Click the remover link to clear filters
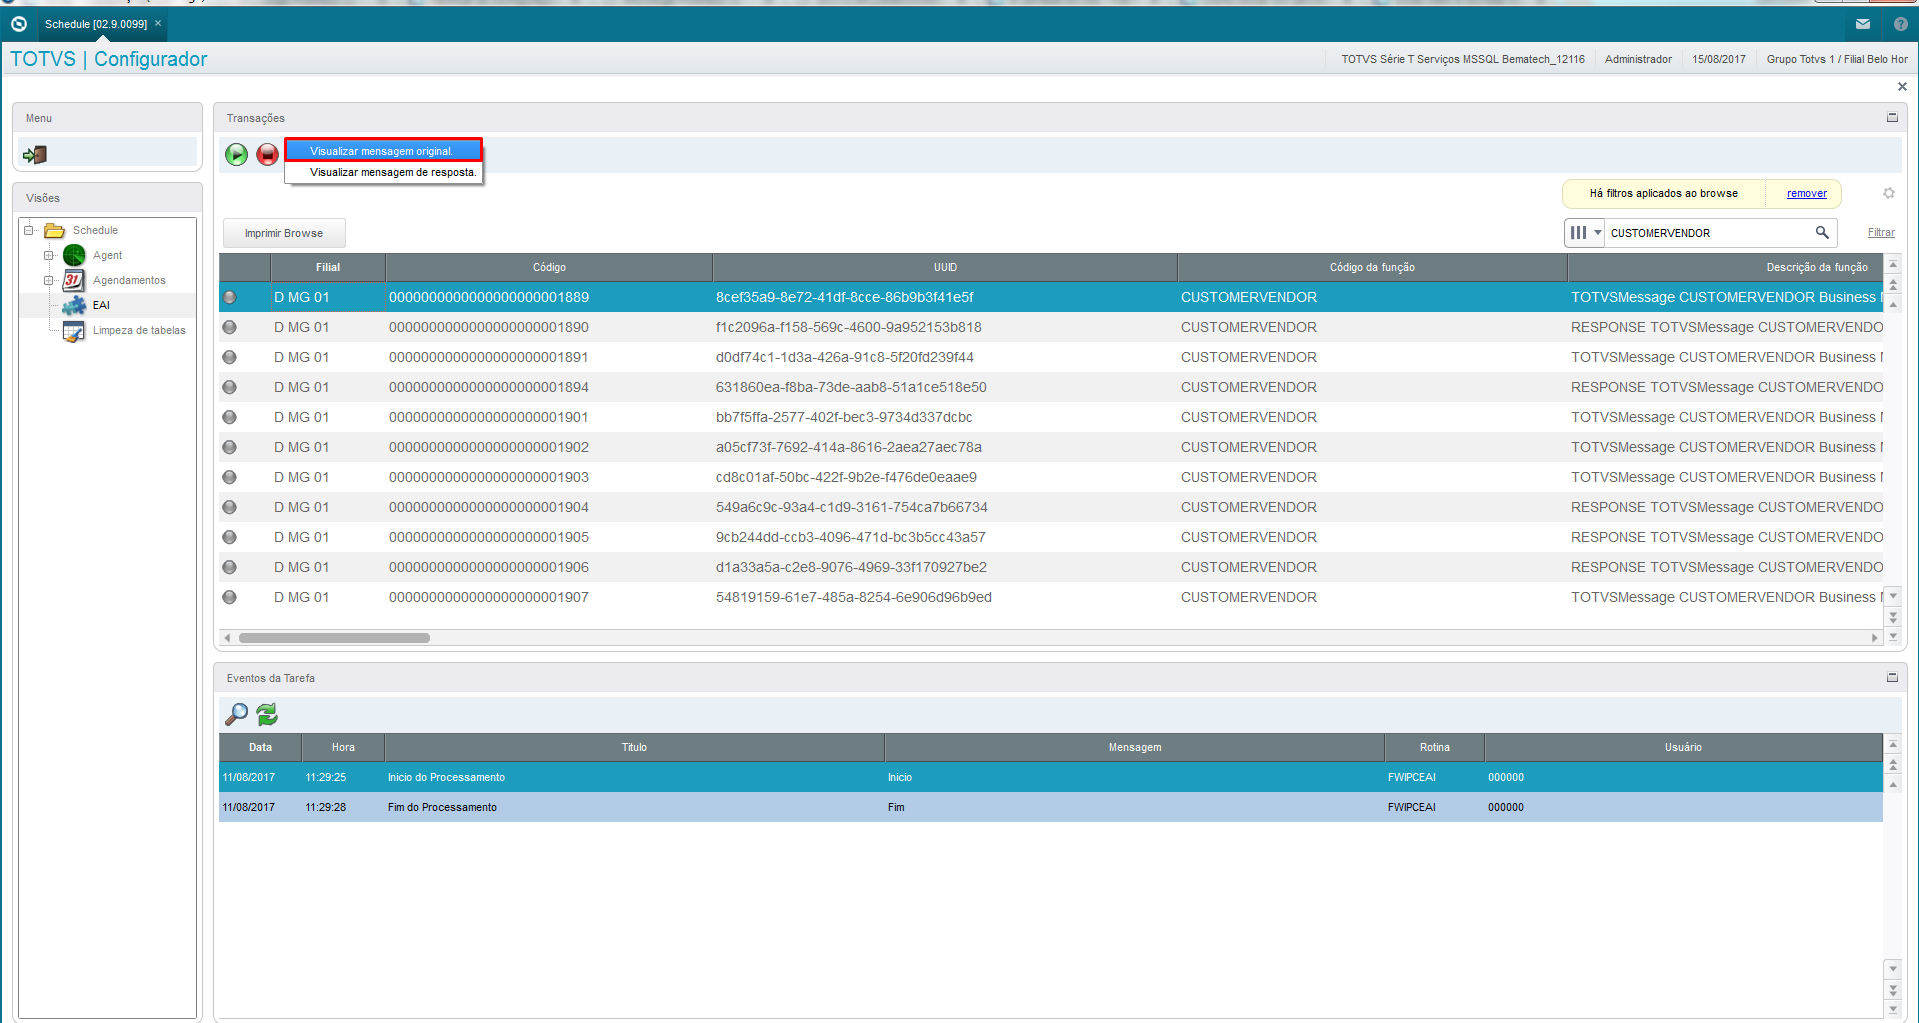1919x1023 pixels. pos(1806,193)
